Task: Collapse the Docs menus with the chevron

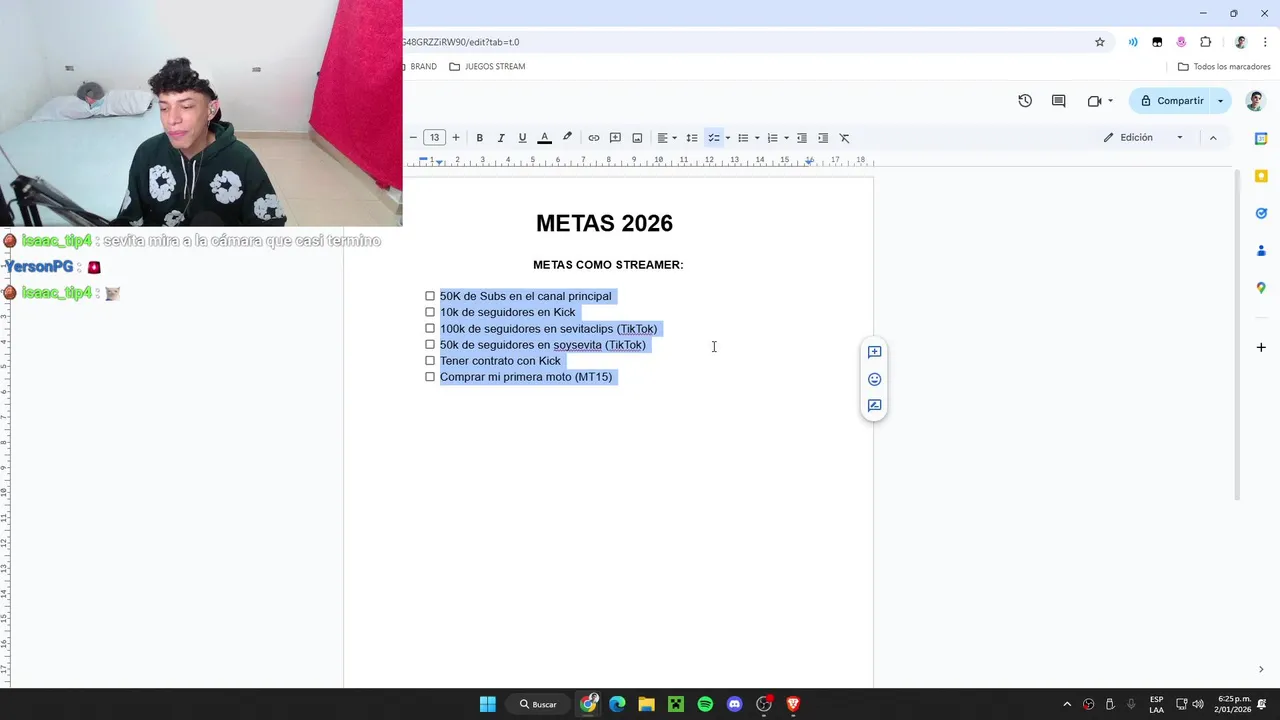Action: click(x=1213, y=138)
